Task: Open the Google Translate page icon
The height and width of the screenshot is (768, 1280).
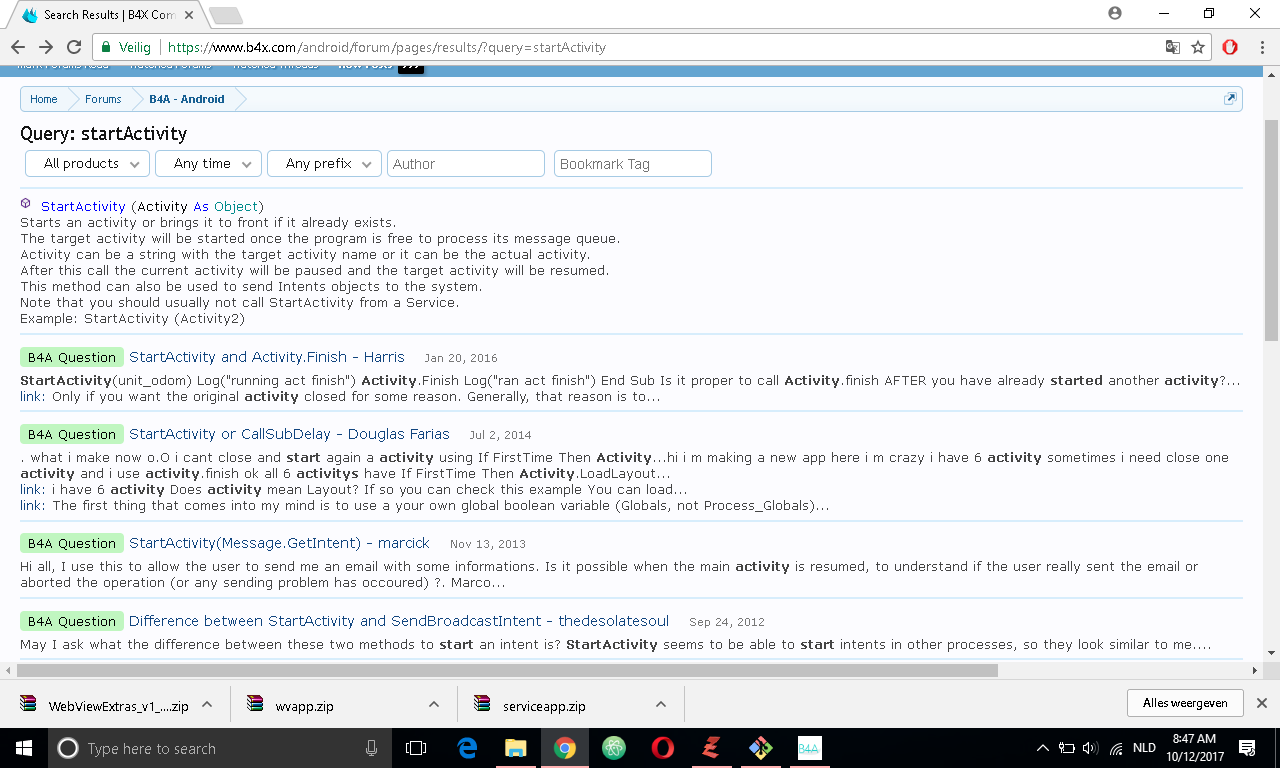Action: coord(1173,47)
